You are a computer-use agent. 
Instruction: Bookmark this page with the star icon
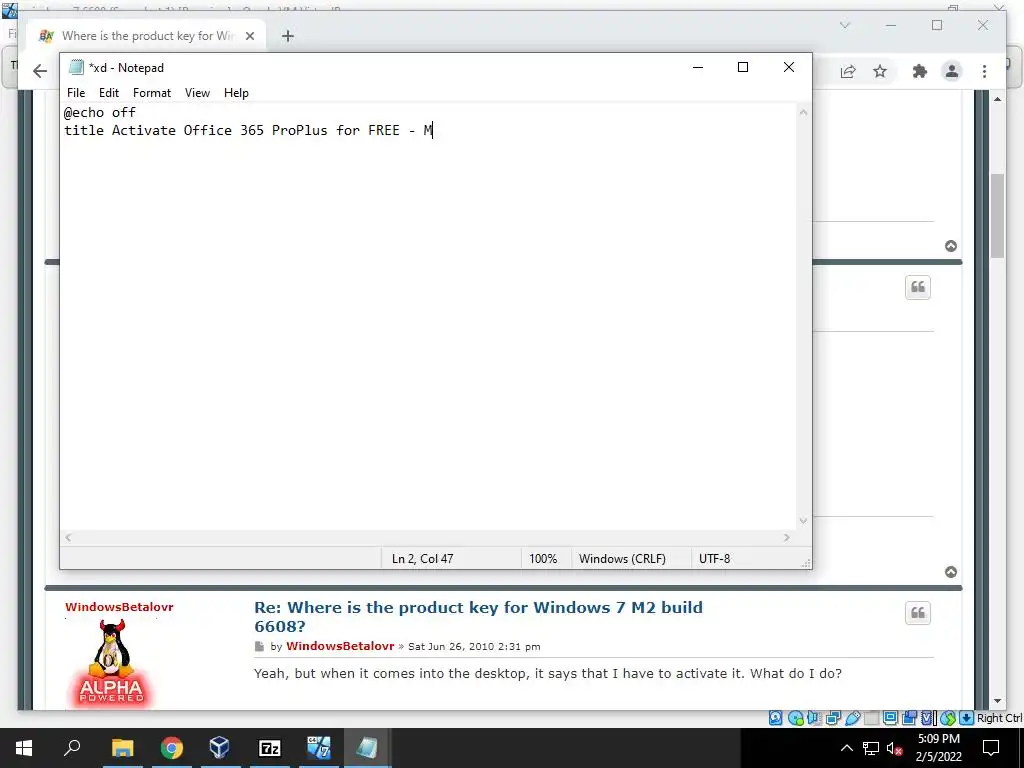[x=880, y=71]
